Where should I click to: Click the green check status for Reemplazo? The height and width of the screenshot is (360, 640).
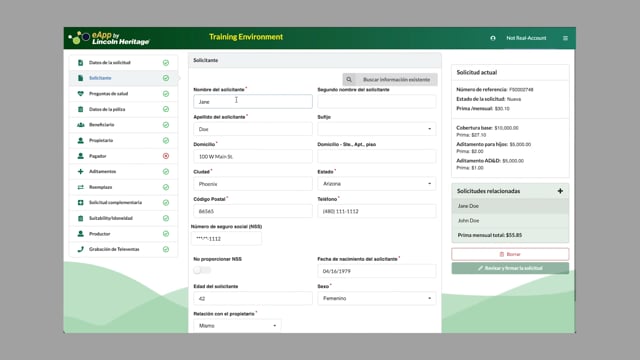click(166, 187)
